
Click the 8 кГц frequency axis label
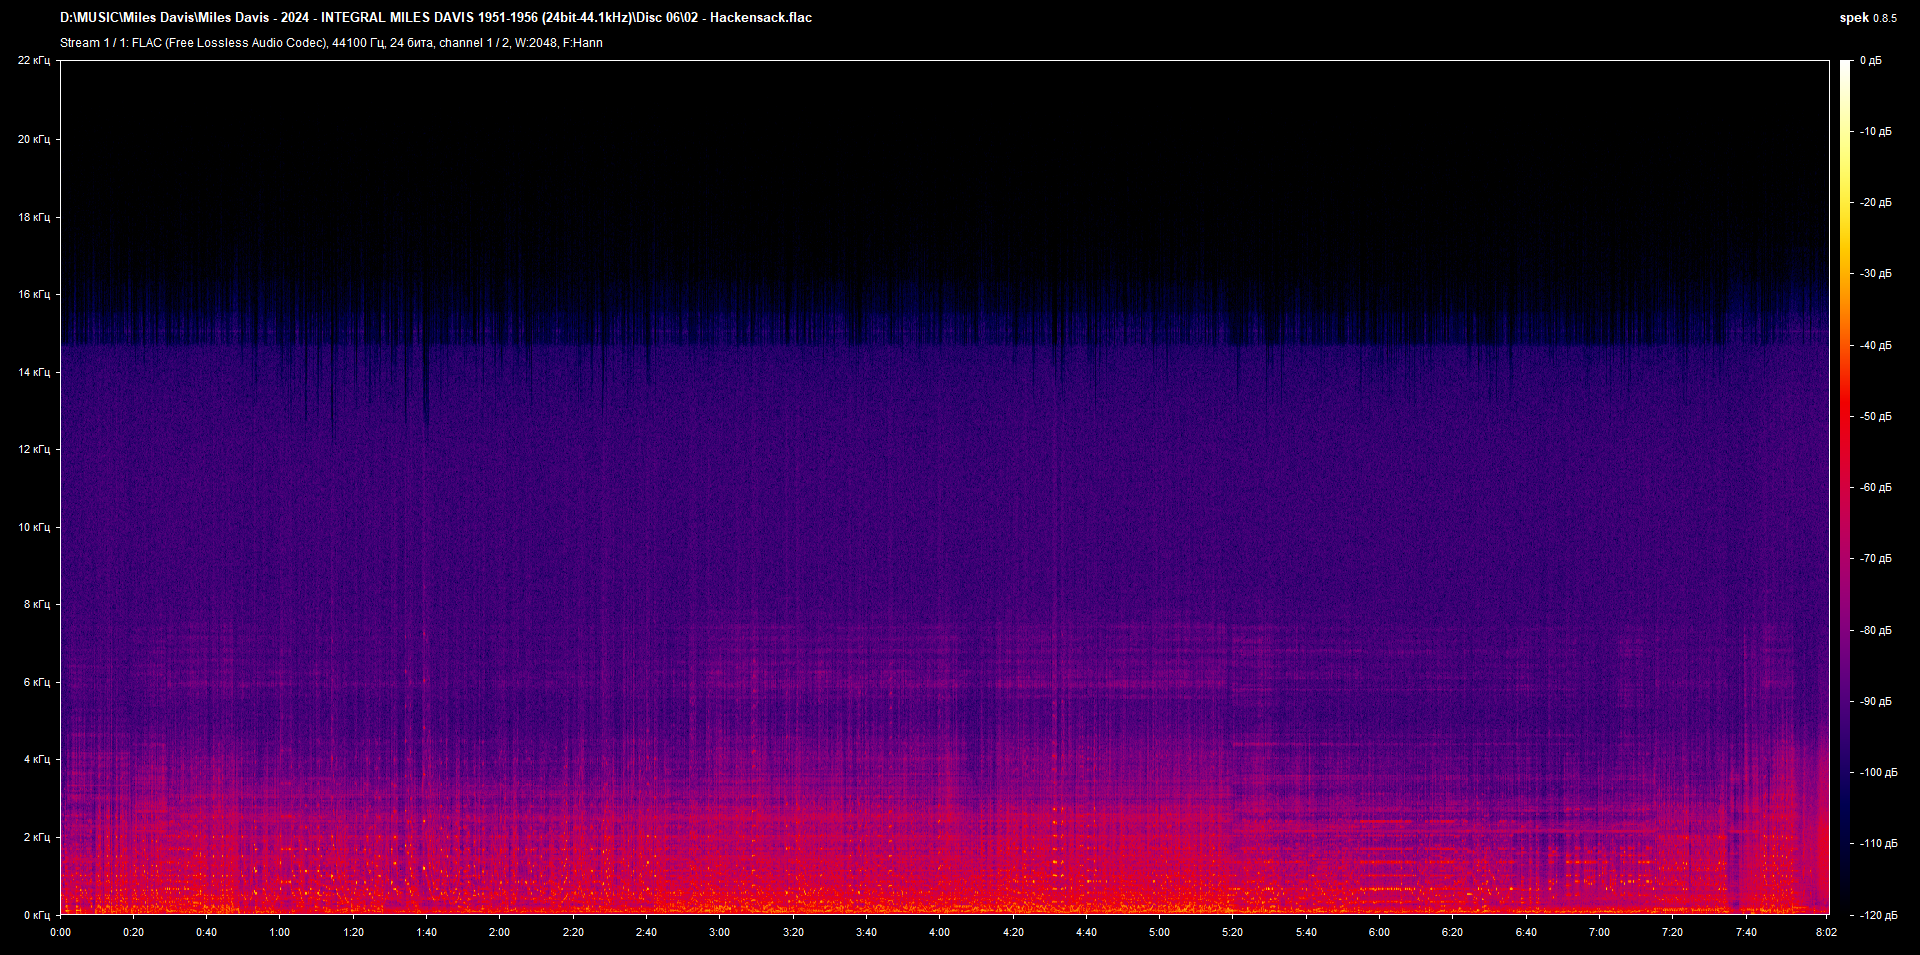36,604
